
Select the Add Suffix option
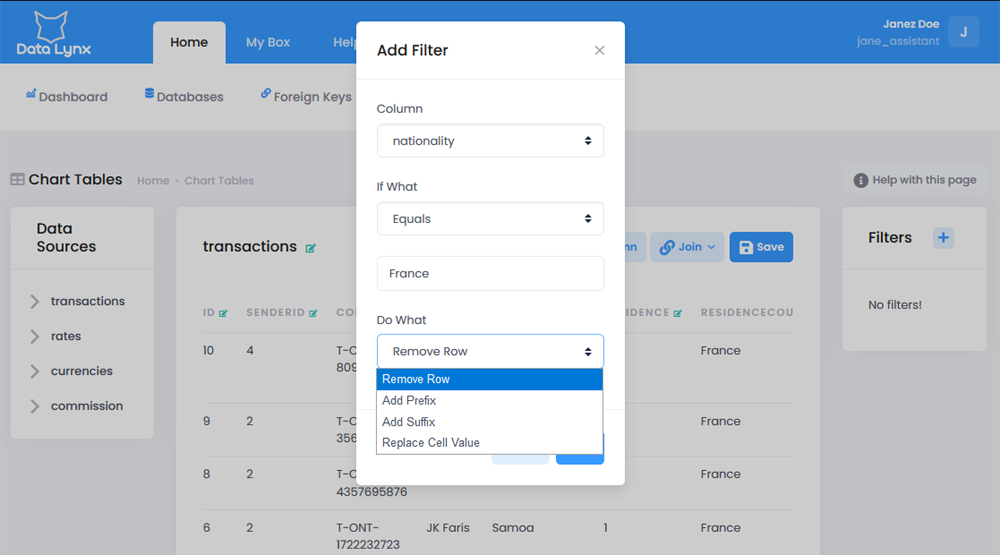[408, 422]
